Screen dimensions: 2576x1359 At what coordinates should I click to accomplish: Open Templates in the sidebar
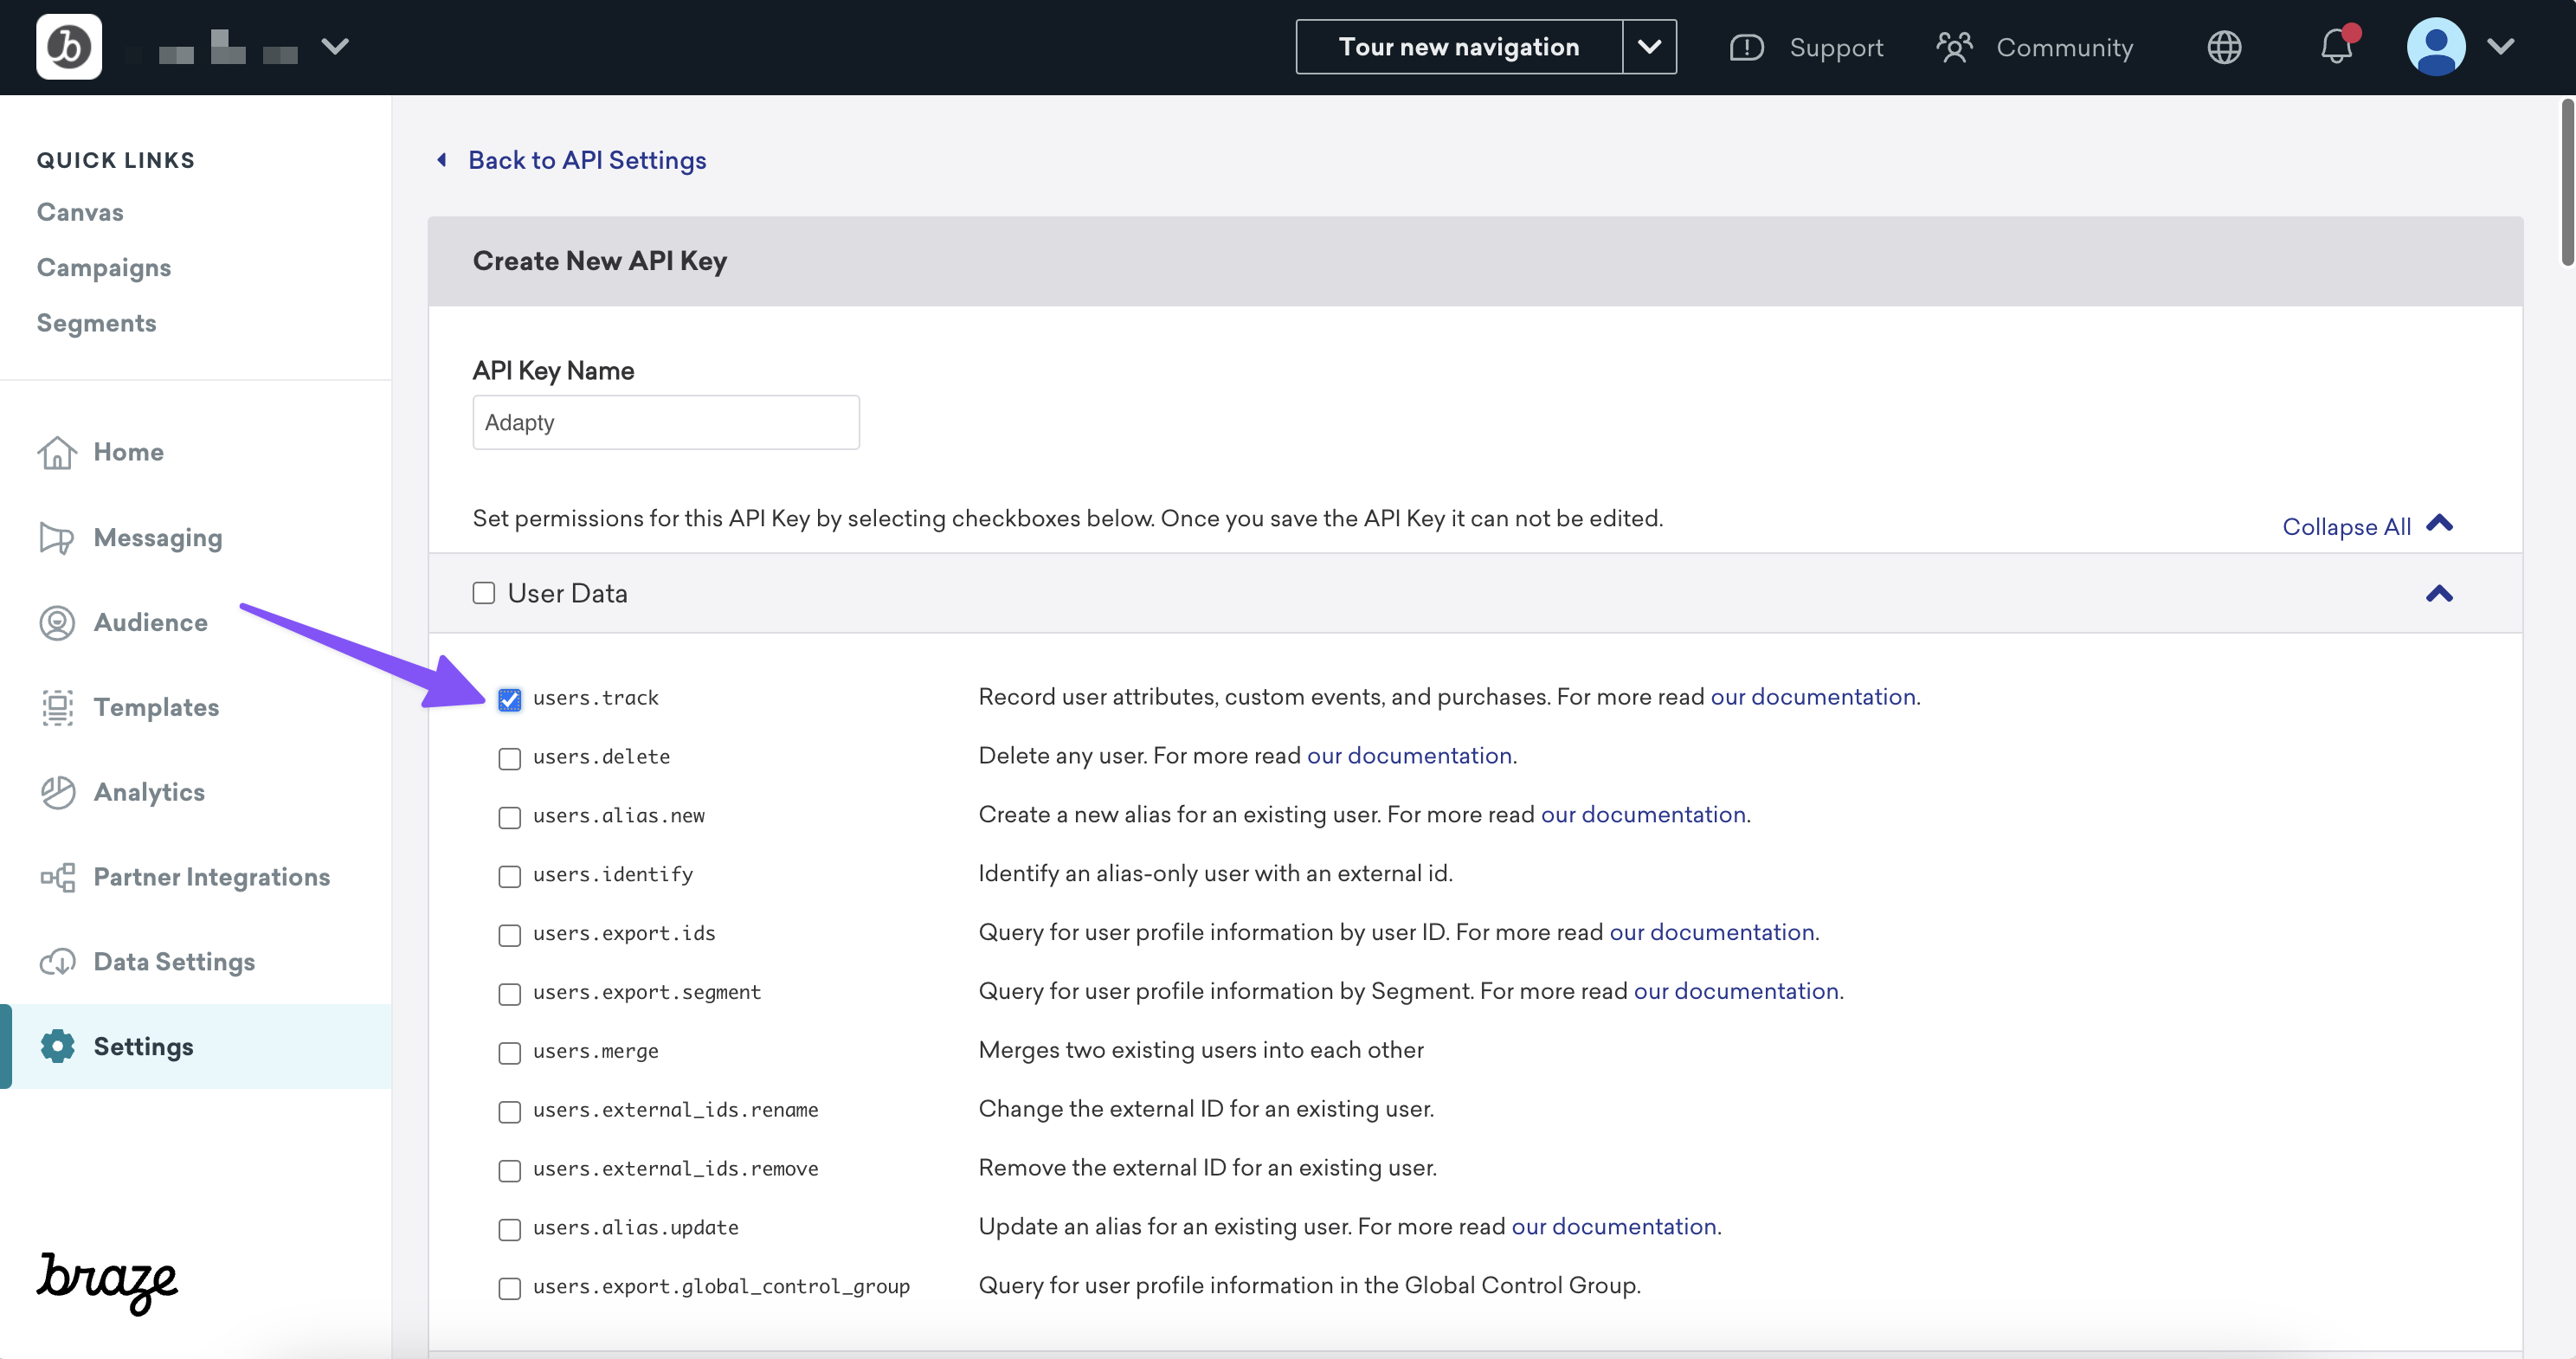pos(156,707)
